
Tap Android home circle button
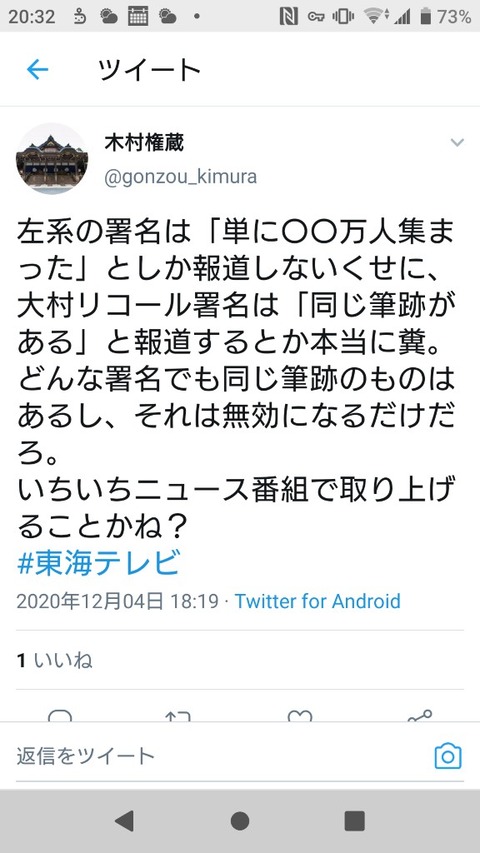(240, 820)
